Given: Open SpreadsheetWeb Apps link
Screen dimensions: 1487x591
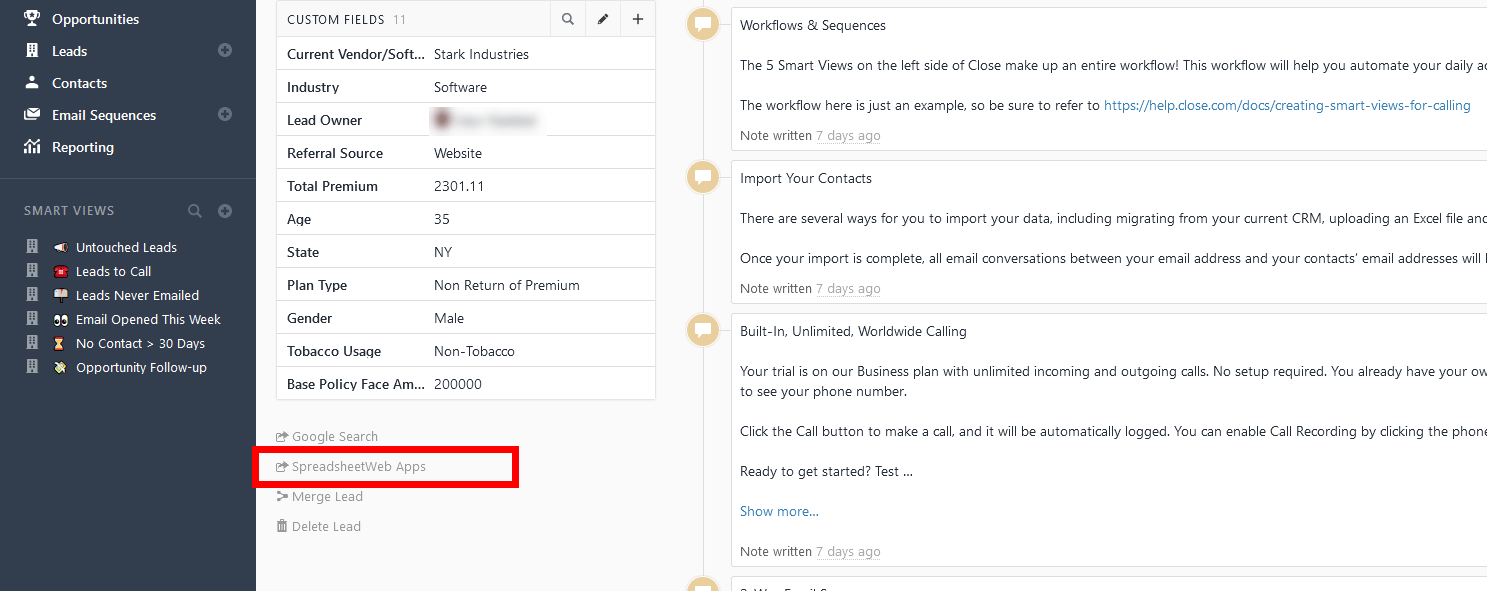Looking at the screenshot, I should (x=359, y=467).
